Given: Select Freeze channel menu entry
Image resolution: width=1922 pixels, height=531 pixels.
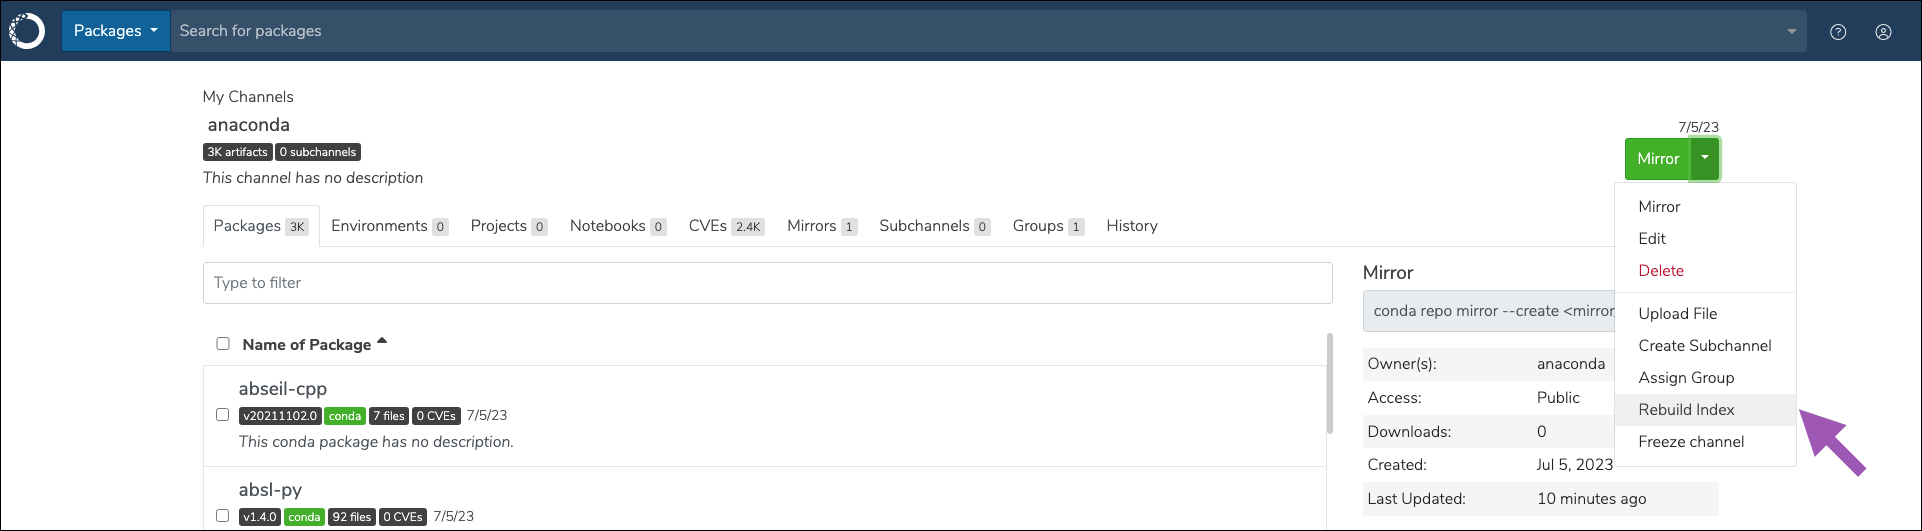Looking at the screenshot, I should point(1705,442).
